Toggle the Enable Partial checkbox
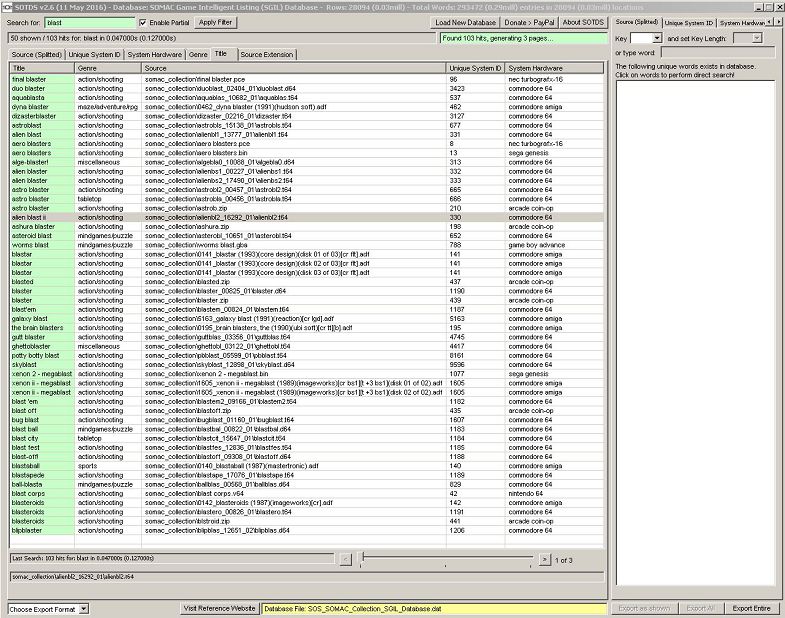The width and height of the screenshot is (785, 618). [x=142, y=22]
